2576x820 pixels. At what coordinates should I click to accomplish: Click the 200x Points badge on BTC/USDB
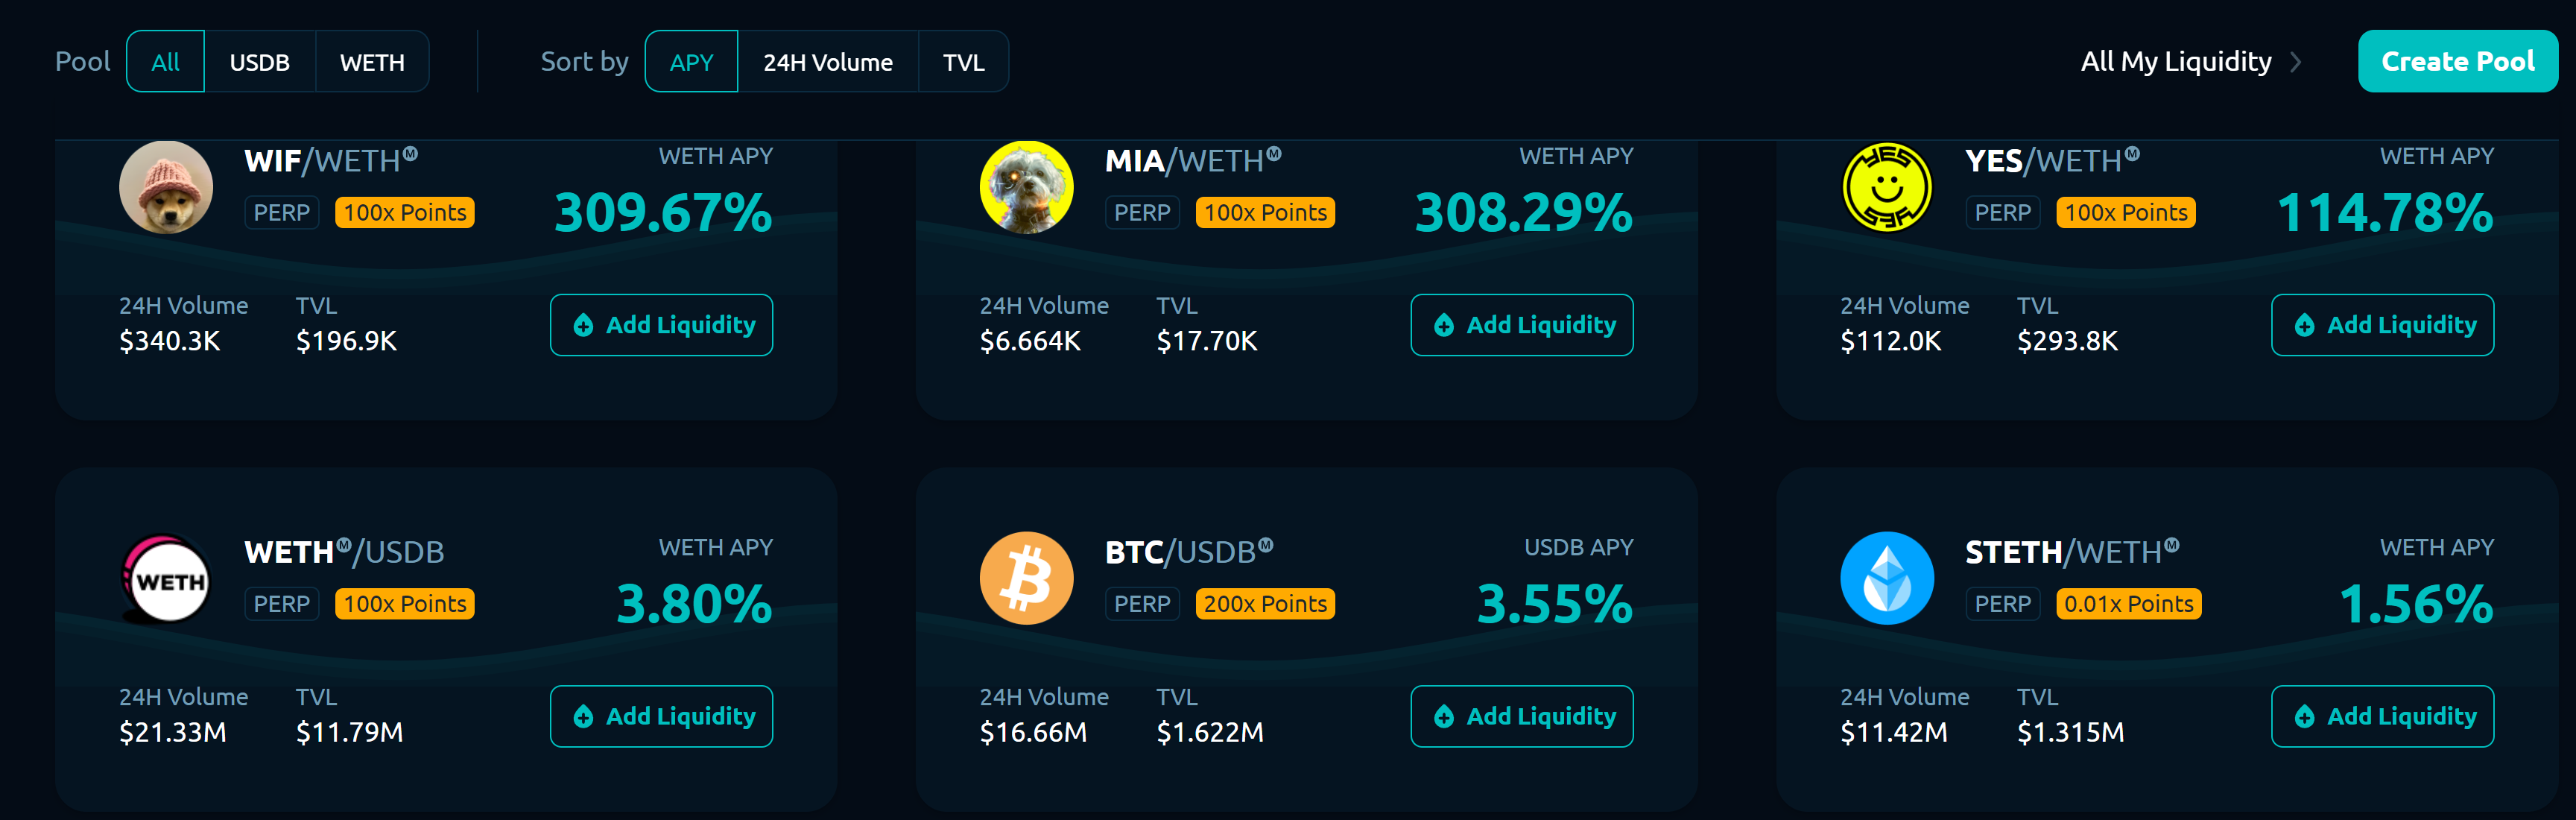coord(1265,604)
